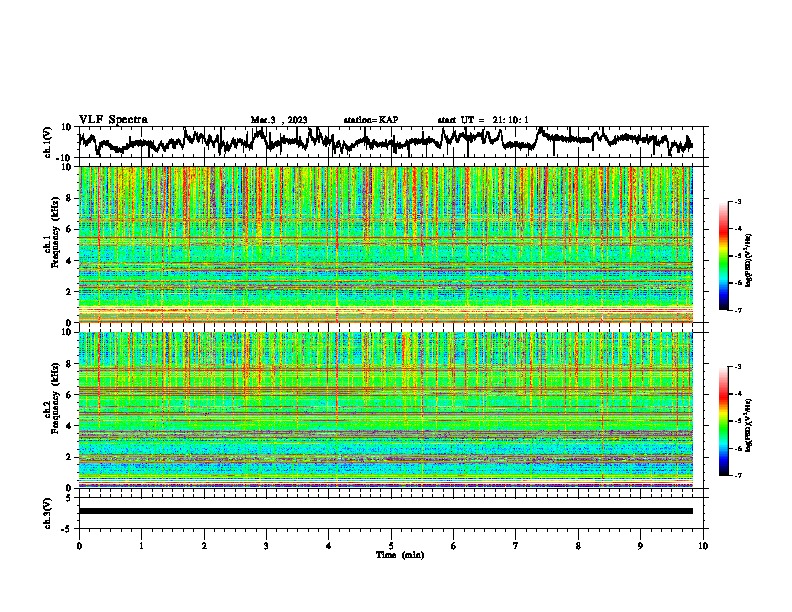This screenshot has width=792, height=612.
Task: Click the ch.1 spectrogram image panel
Action: coord(386,244)
